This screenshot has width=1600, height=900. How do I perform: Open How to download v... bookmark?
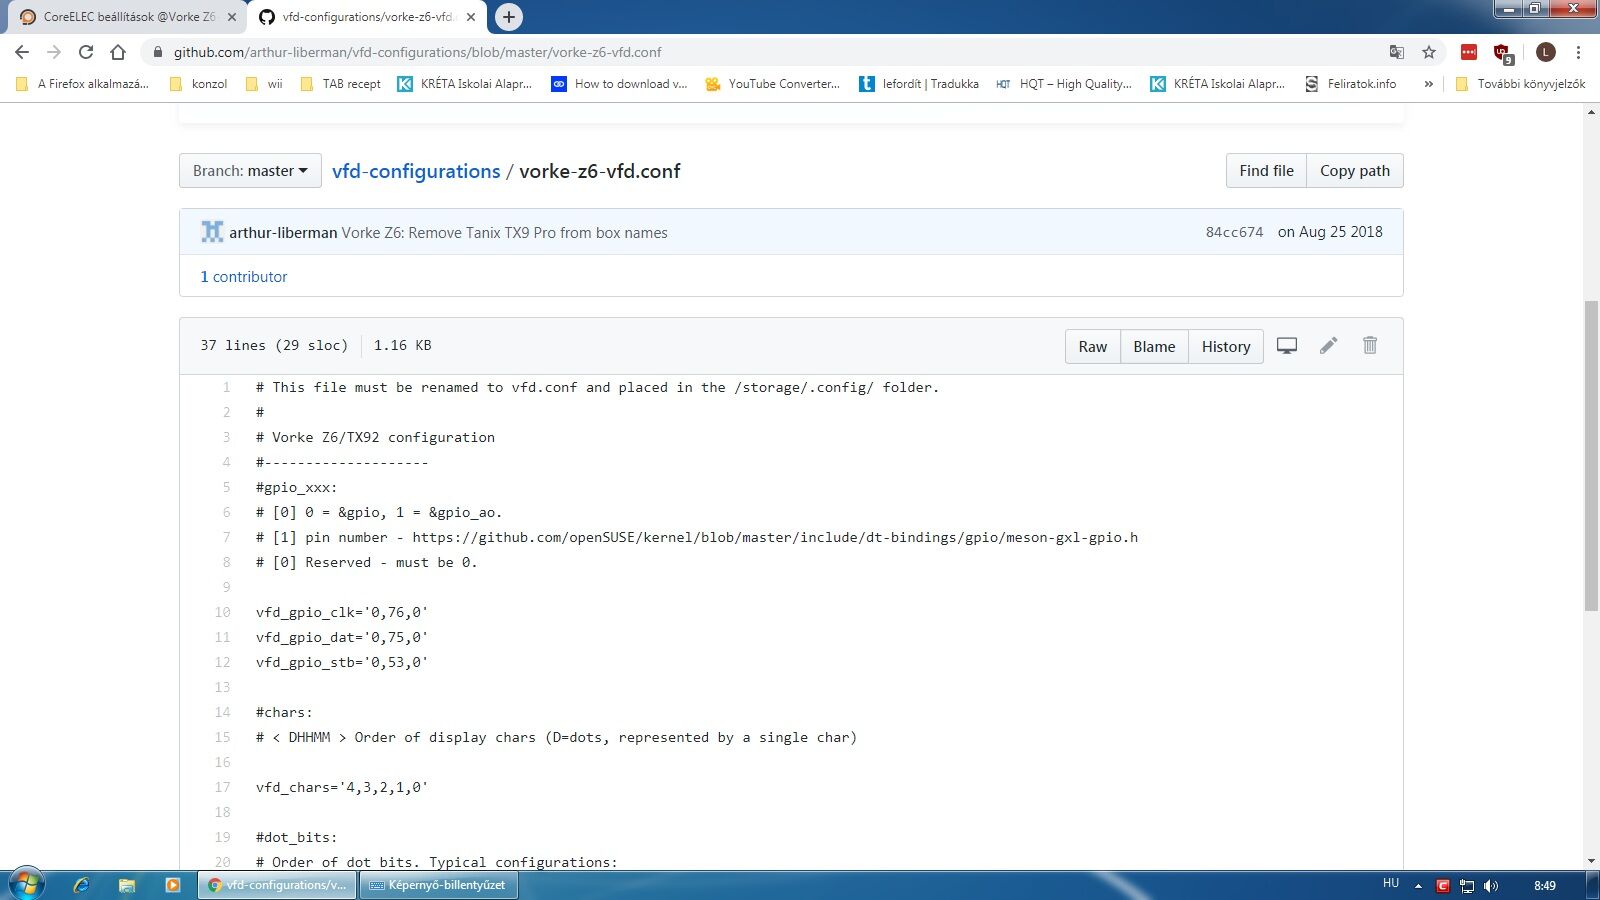[x=620, y=84]
